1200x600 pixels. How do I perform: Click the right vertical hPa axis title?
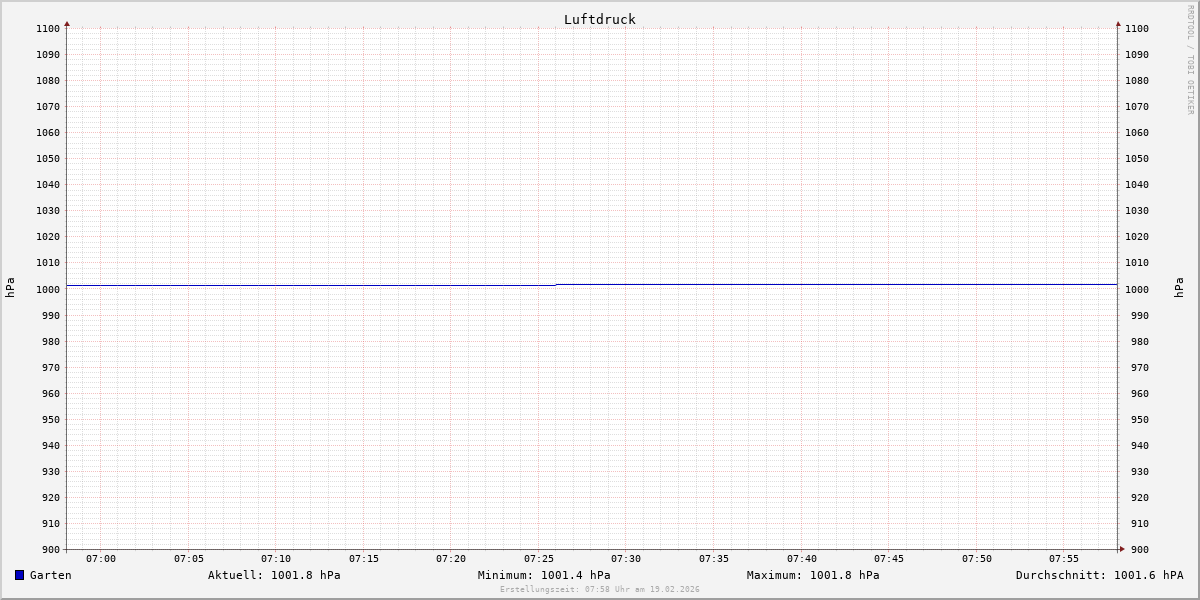[1179, 288]
